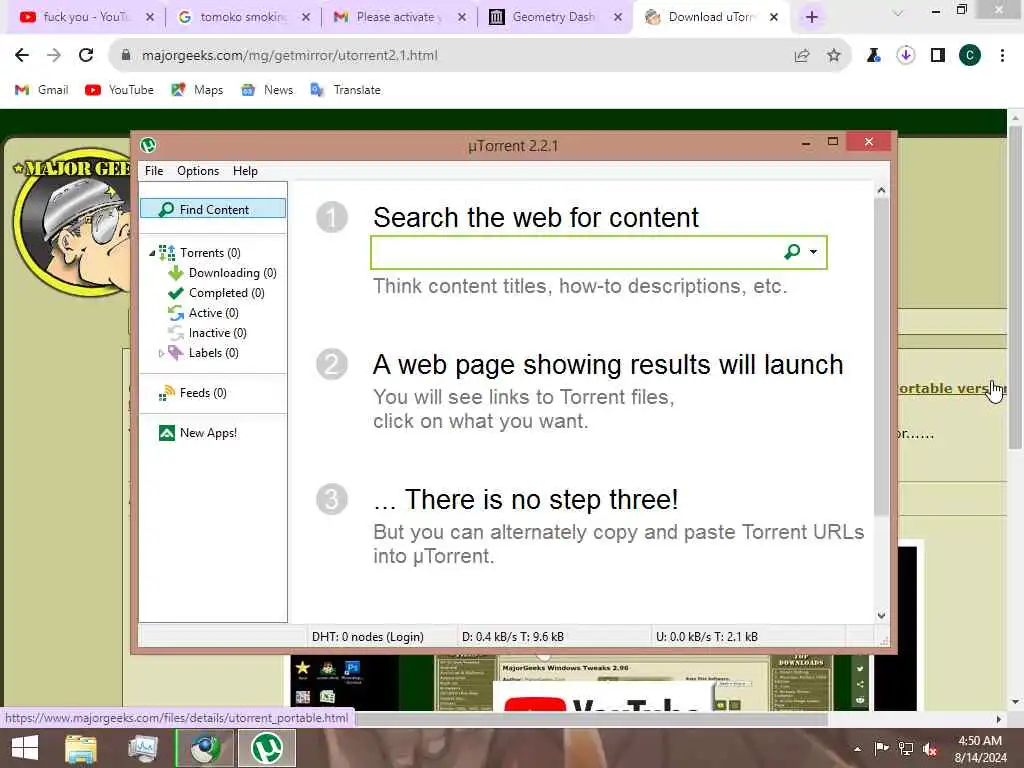Open Chrome three-dot menu
Screen dimensions: 1024x768
click(x=1002, y=56)
